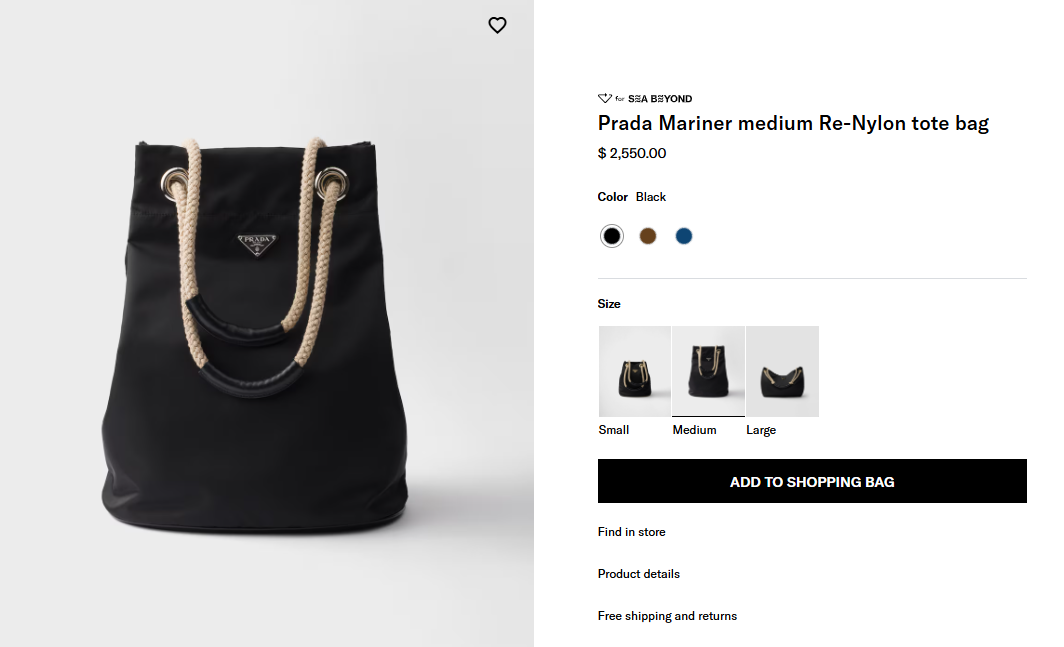Open the Find in store link
The height and width of the screenshot is (647, 1064).
(631, 532)
